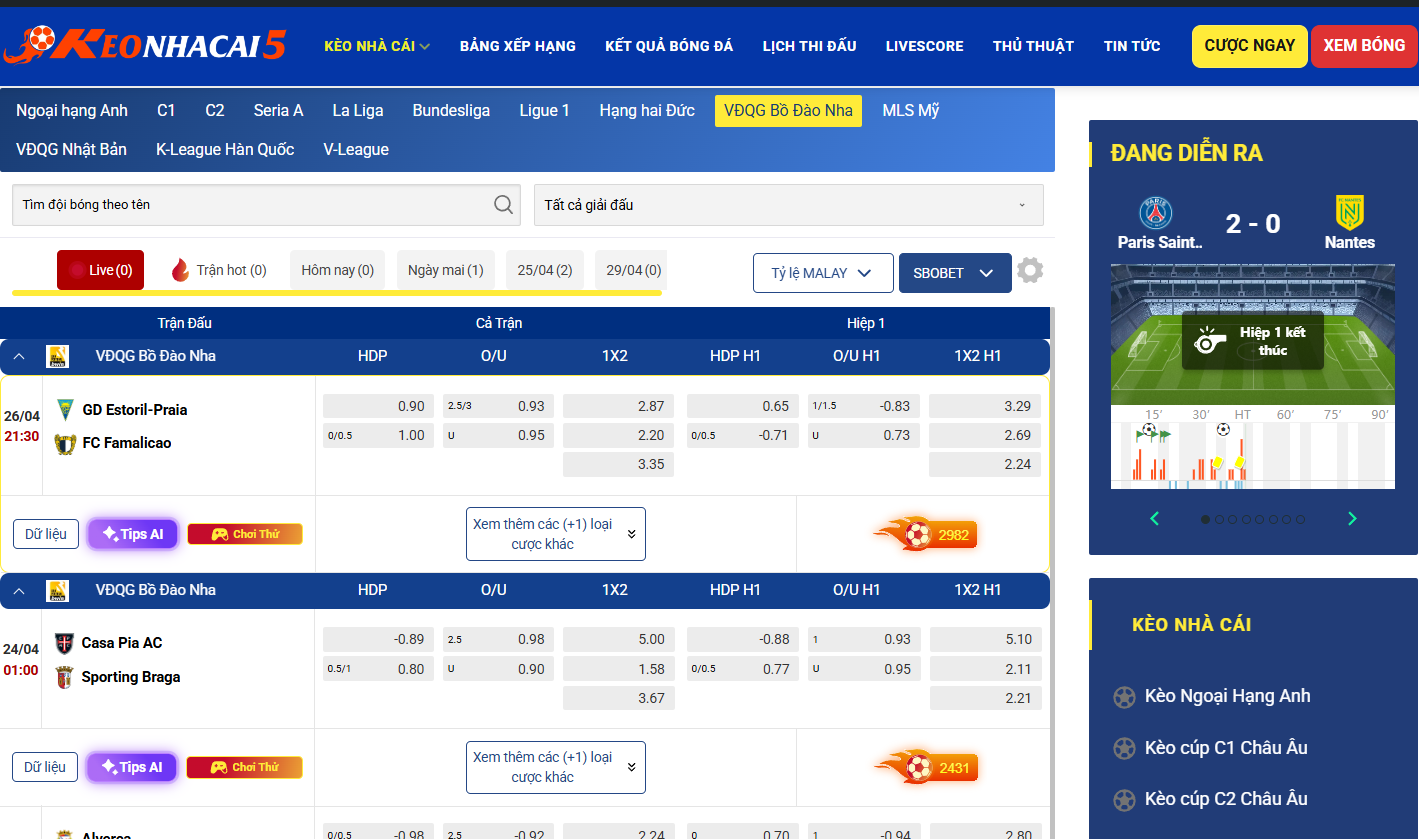Click the GD Estoril-Praia team crest
This screenshot has width=1419, height=839.
(65, 410)
